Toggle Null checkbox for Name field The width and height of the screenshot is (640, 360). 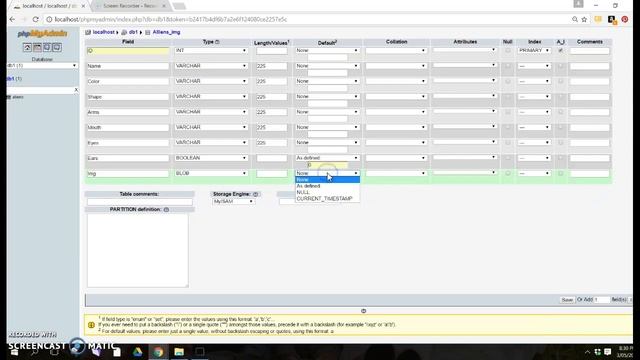click(x=508, y=66)
